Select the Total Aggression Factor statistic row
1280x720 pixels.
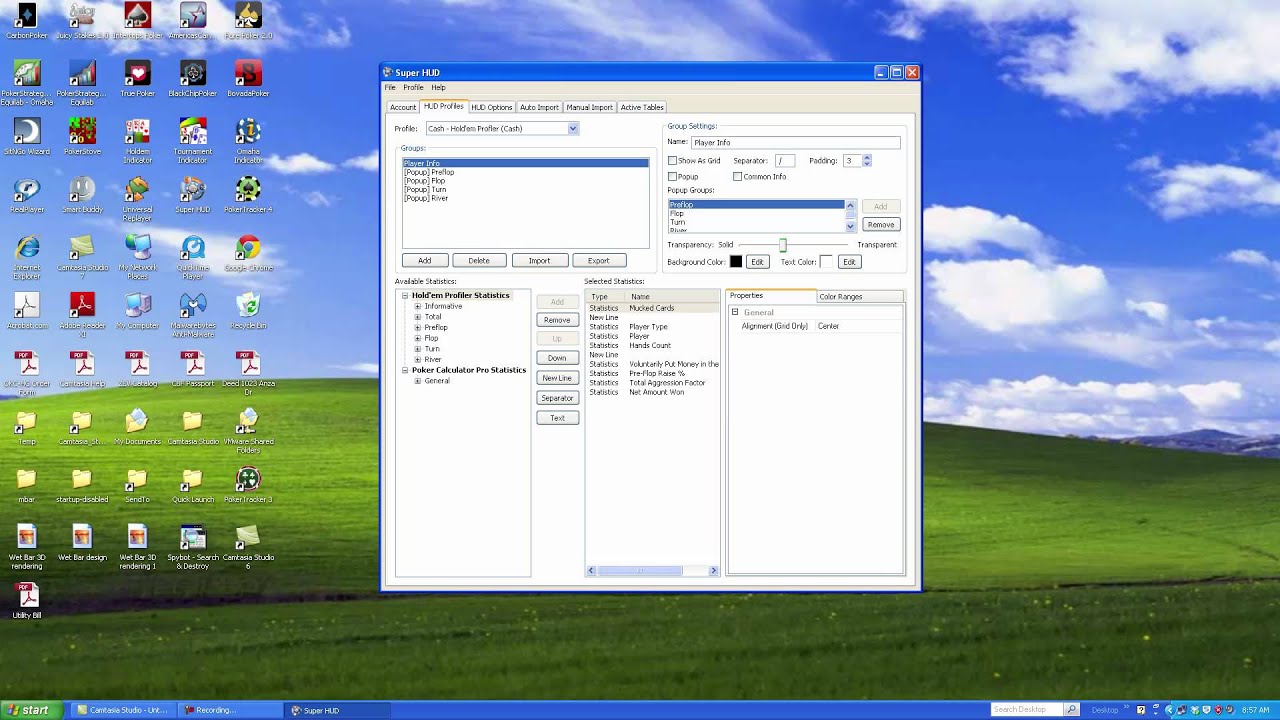pyautogui.click(x=652, y=383)
